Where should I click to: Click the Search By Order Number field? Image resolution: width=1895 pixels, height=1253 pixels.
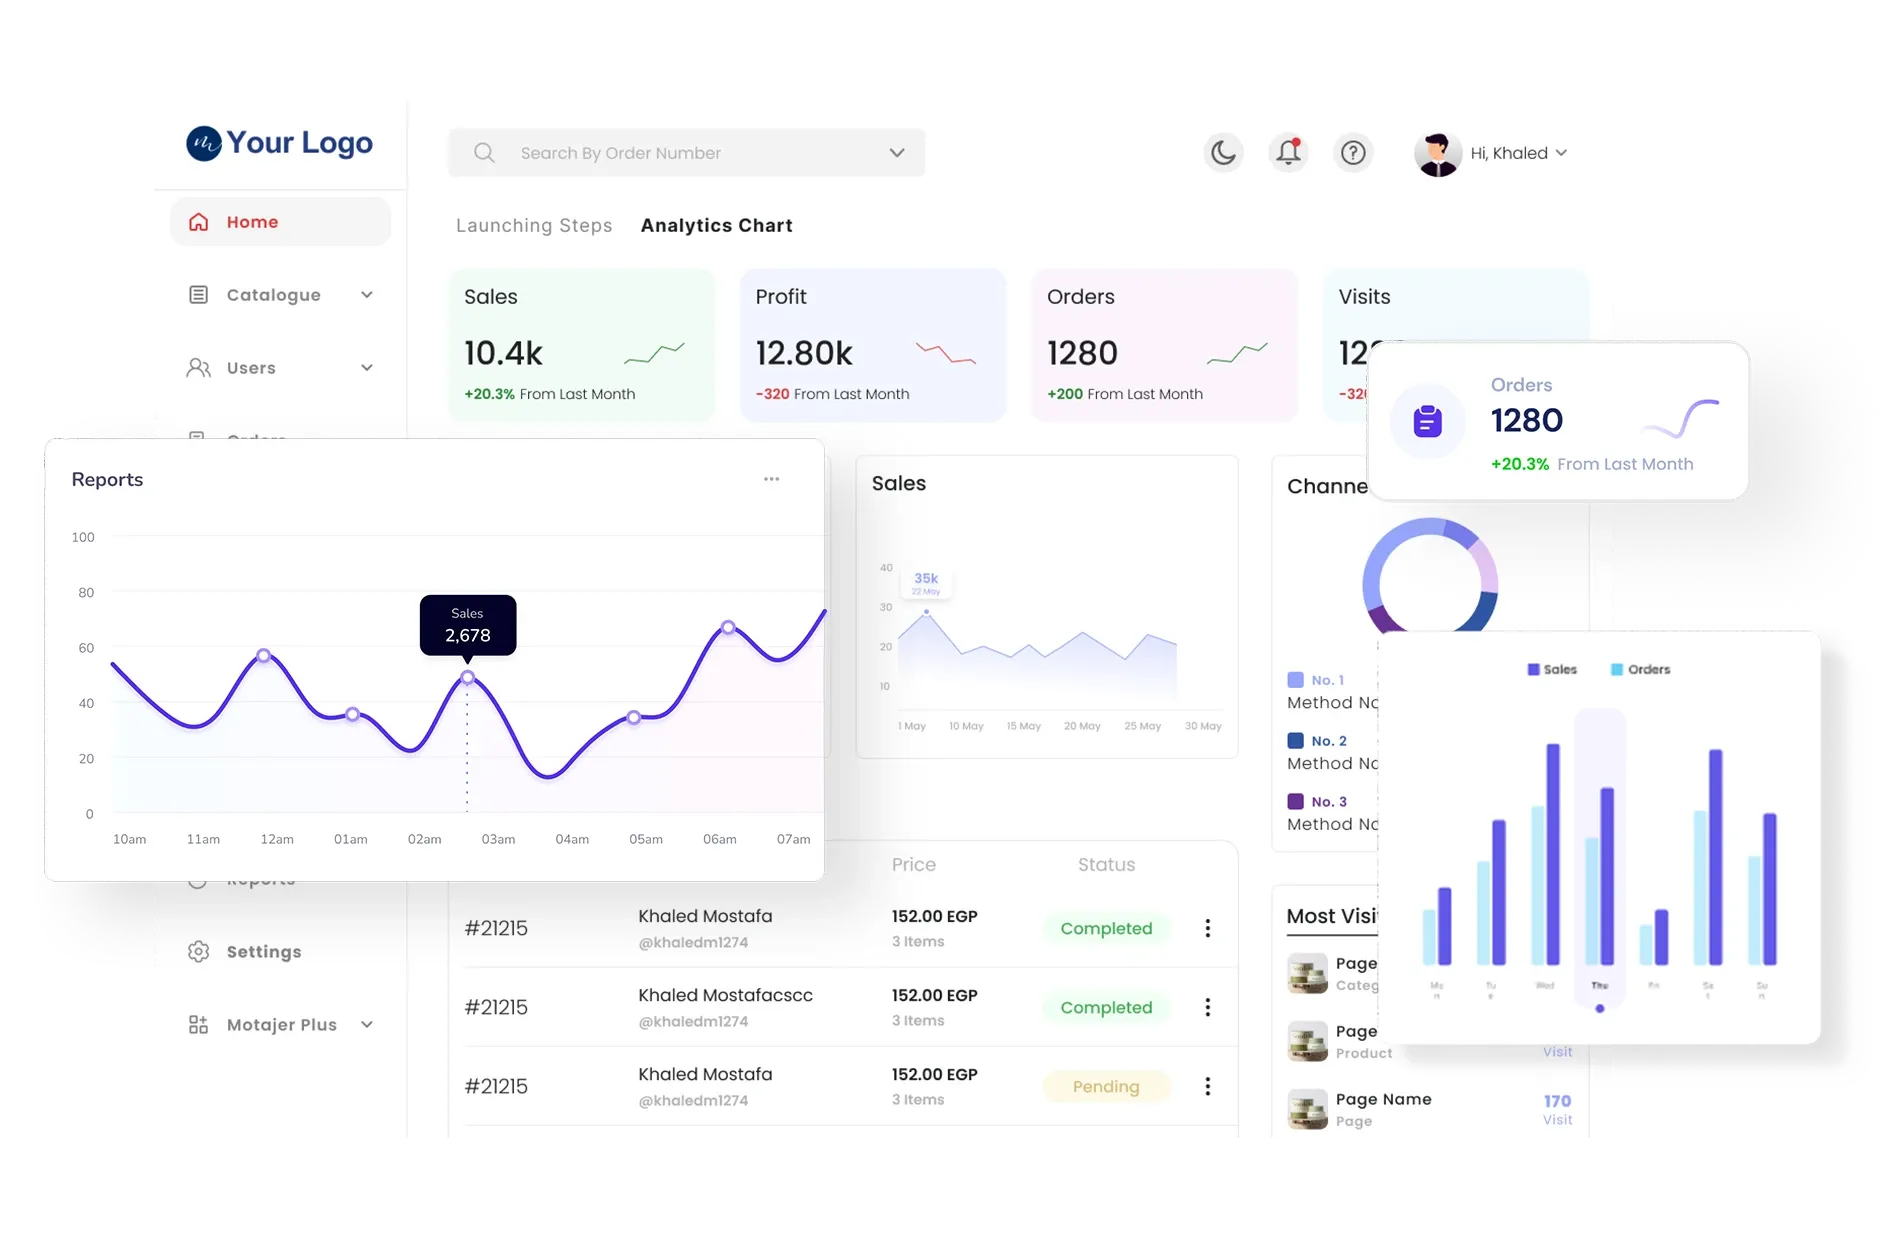[x=680, y=153]
